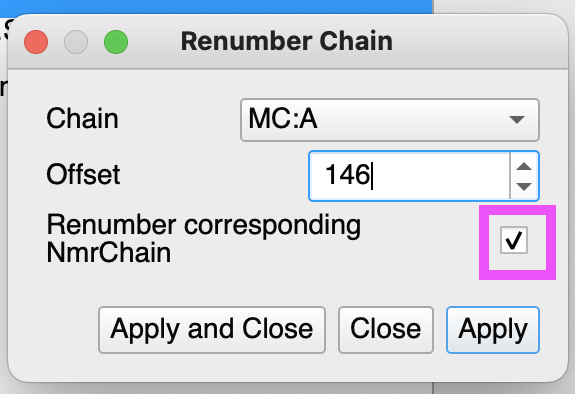Close the dialog with the red button
The height and width of the screenshot is (394, 575).
click(x=36, y=42)
